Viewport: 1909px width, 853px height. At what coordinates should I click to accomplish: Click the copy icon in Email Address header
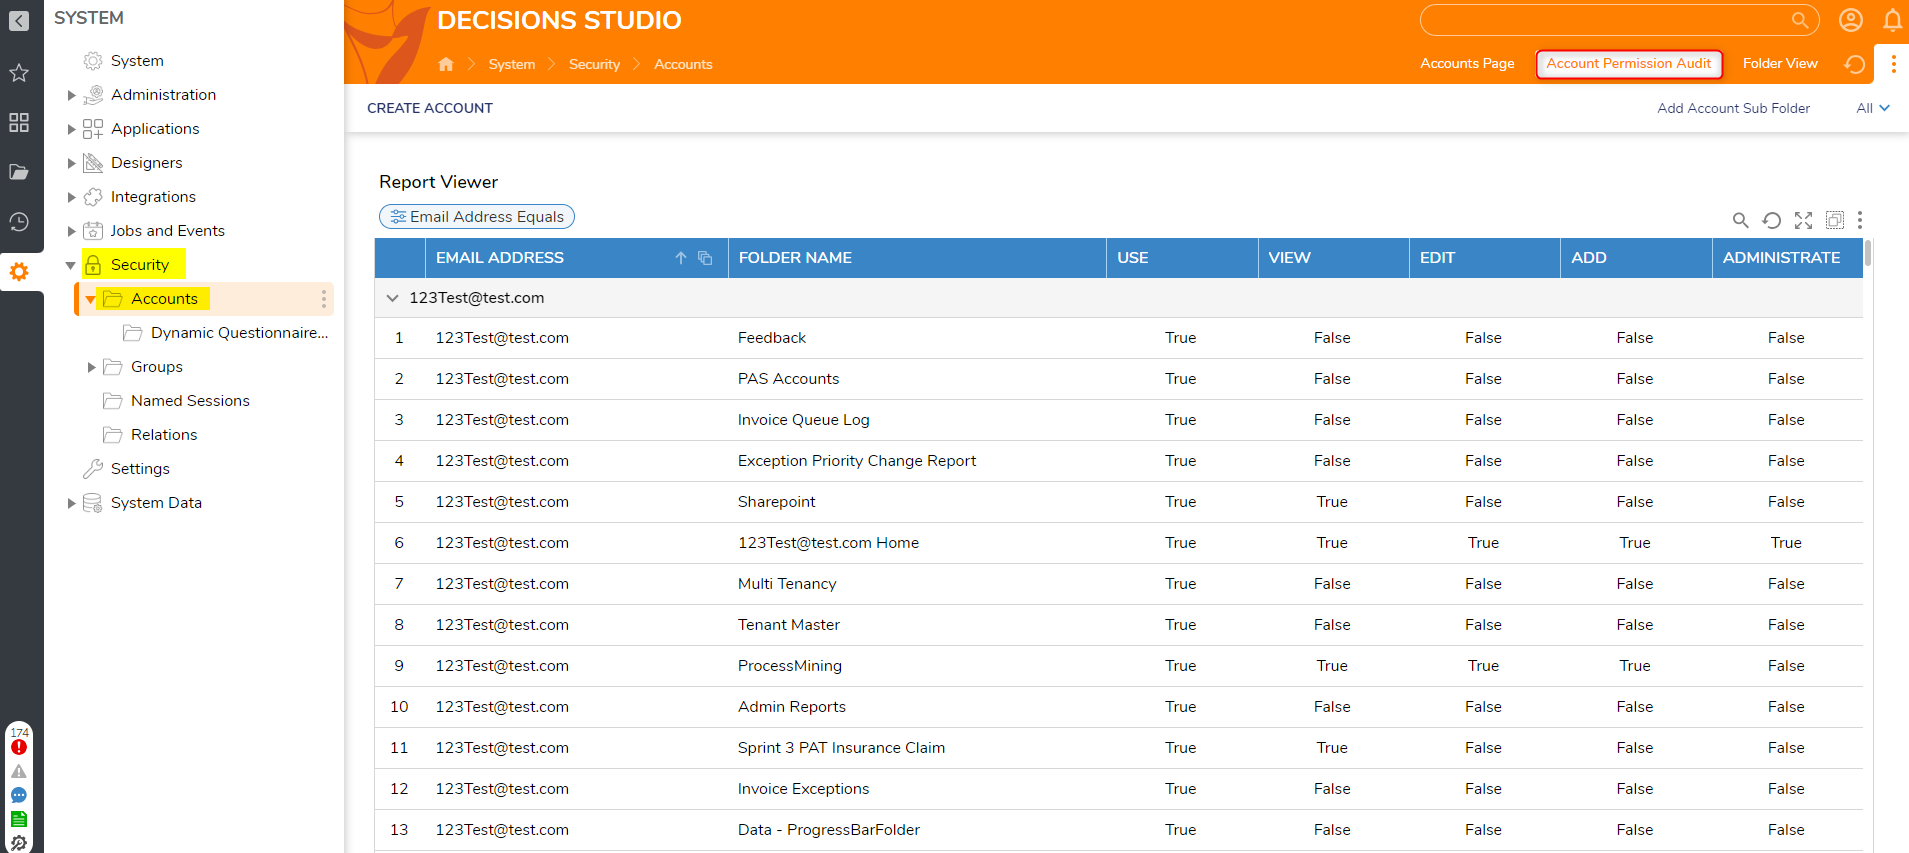click(705, 258)
